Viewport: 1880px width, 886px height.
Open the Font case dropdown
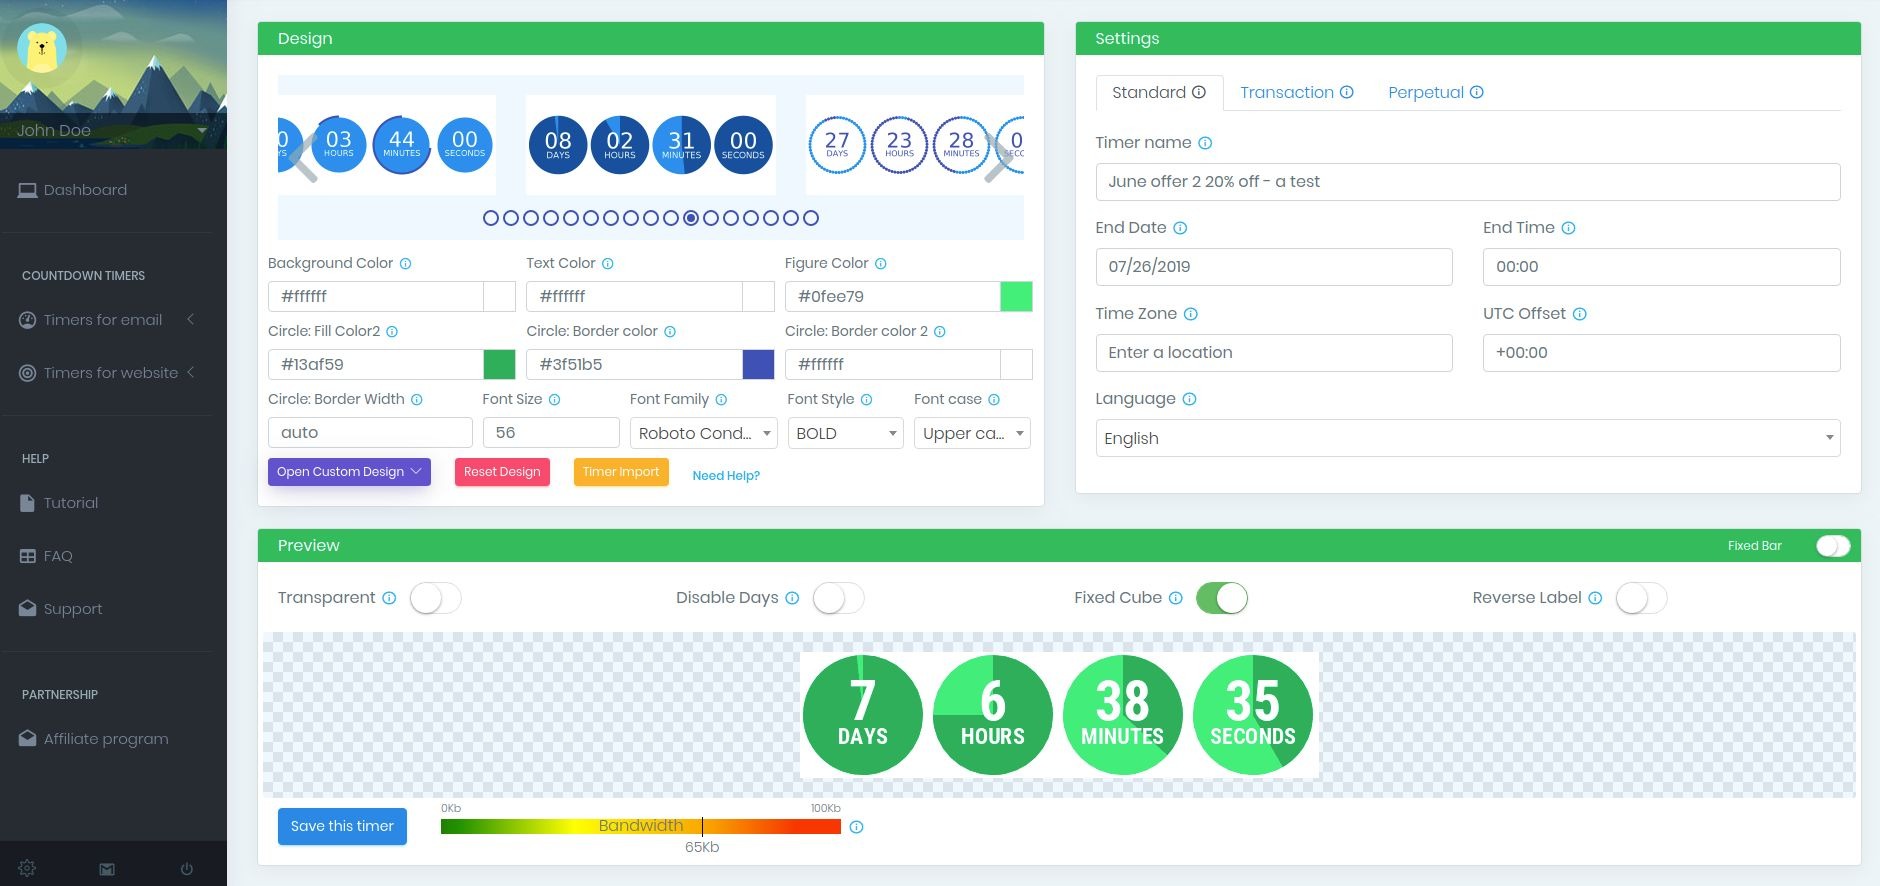click(x=972, y=433)
